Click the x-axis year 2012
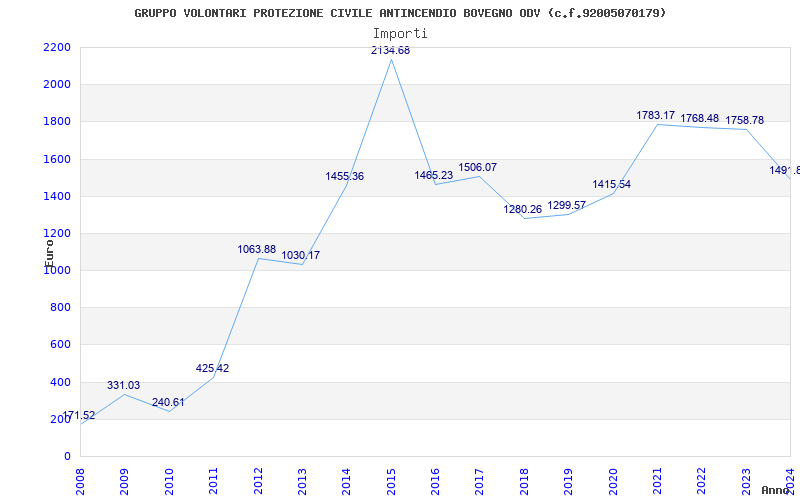Viewport: 800px width, 500px height. [258, 481]
